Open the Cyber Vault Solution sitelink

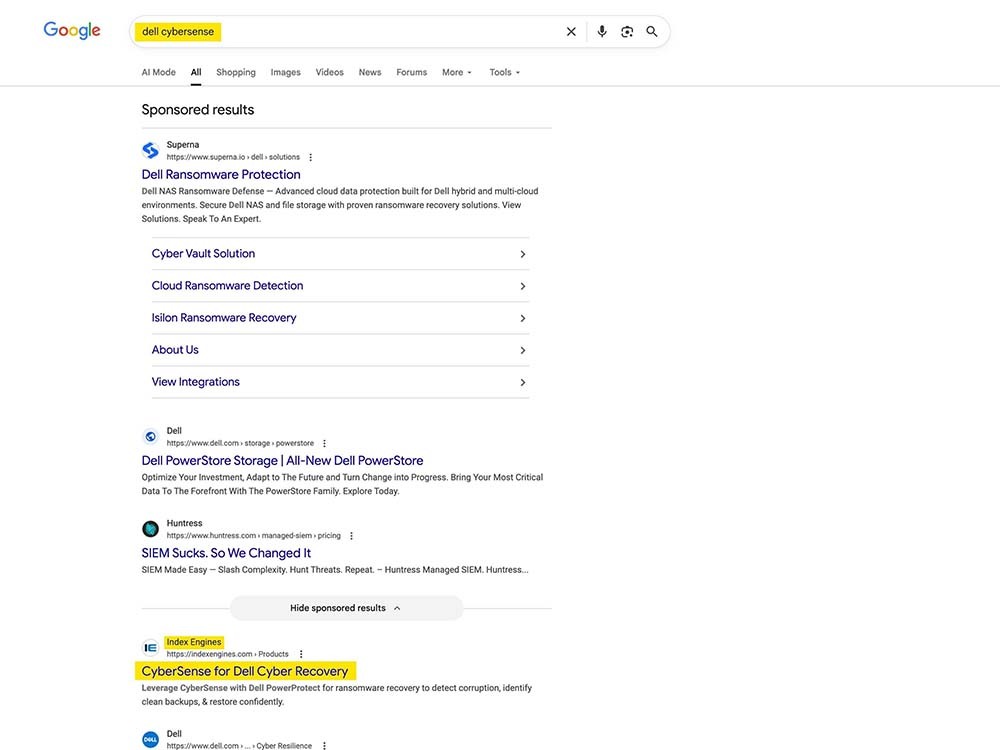pos(203,253)
